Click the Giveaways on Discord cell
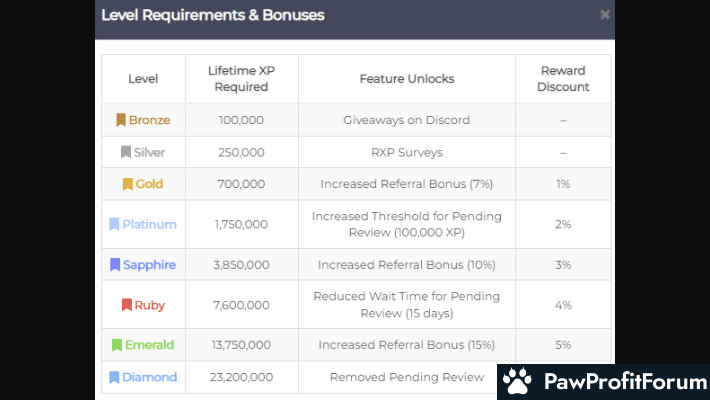This screenshot has height=400, width=710. 406,120
